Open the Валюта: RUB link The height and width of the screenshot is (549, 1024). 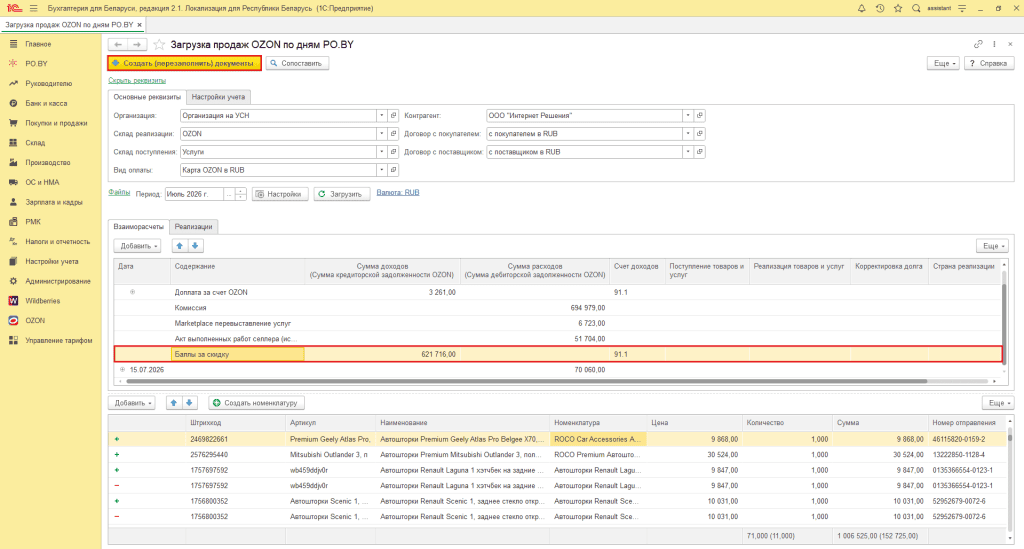pos(398,193)
